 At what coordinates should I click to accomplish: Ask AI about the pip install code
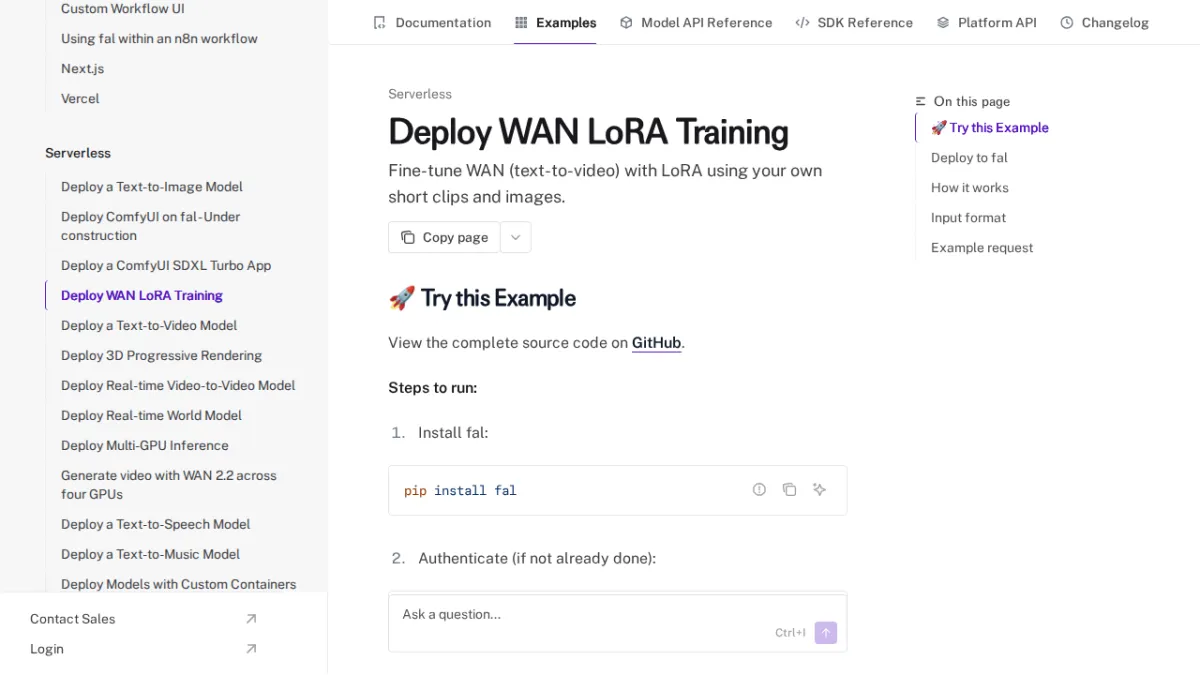819,489
